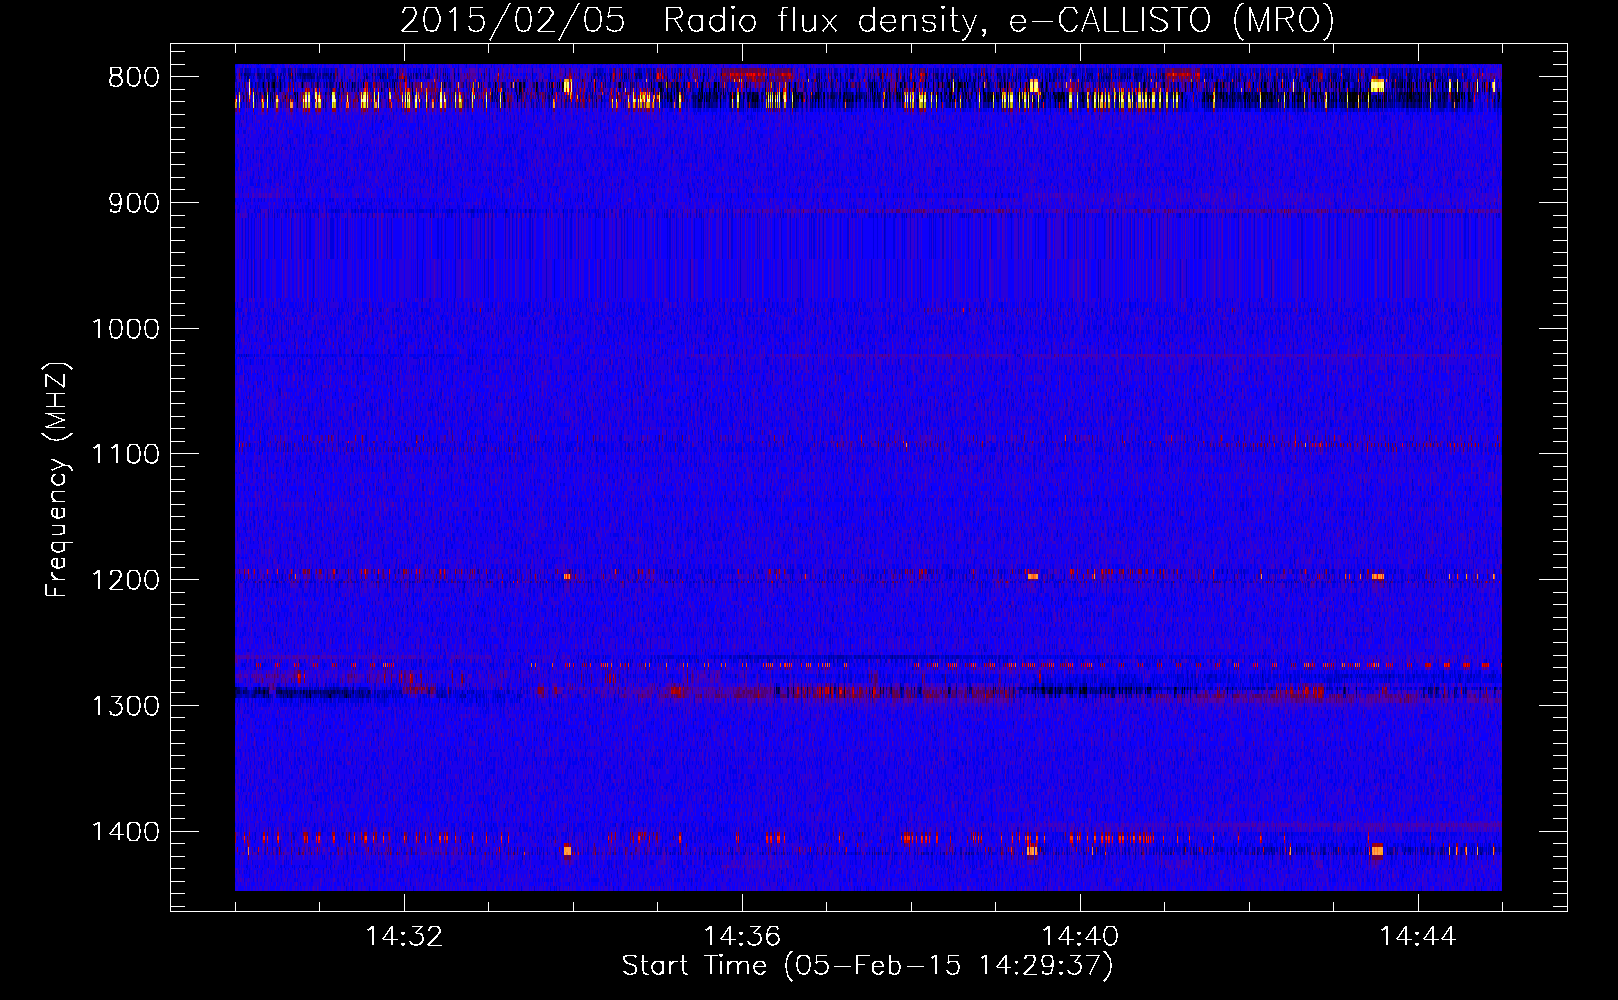Click the '14:40' time axis label
1618x1000 pixels.
point(1080,937)
